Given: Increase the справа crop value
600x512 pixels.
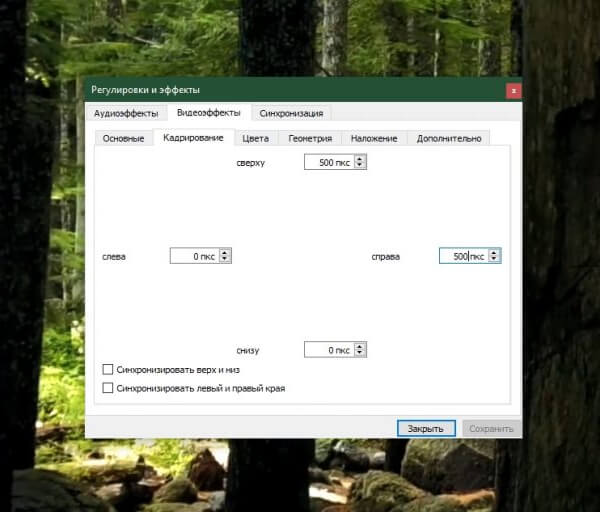Looking at the screenshot, I should coord(494,253).
